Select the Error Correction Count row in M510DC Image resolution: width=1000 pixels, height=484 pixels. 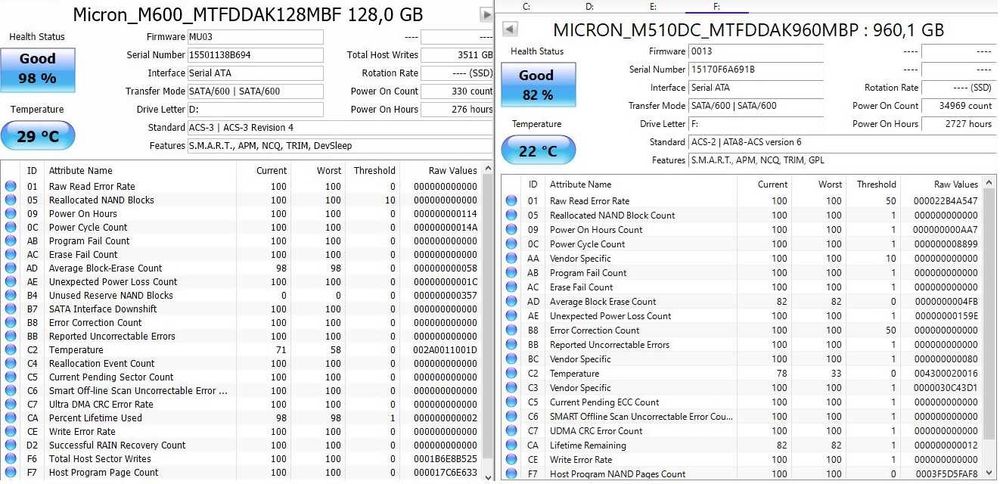click(x=742, y=330)
